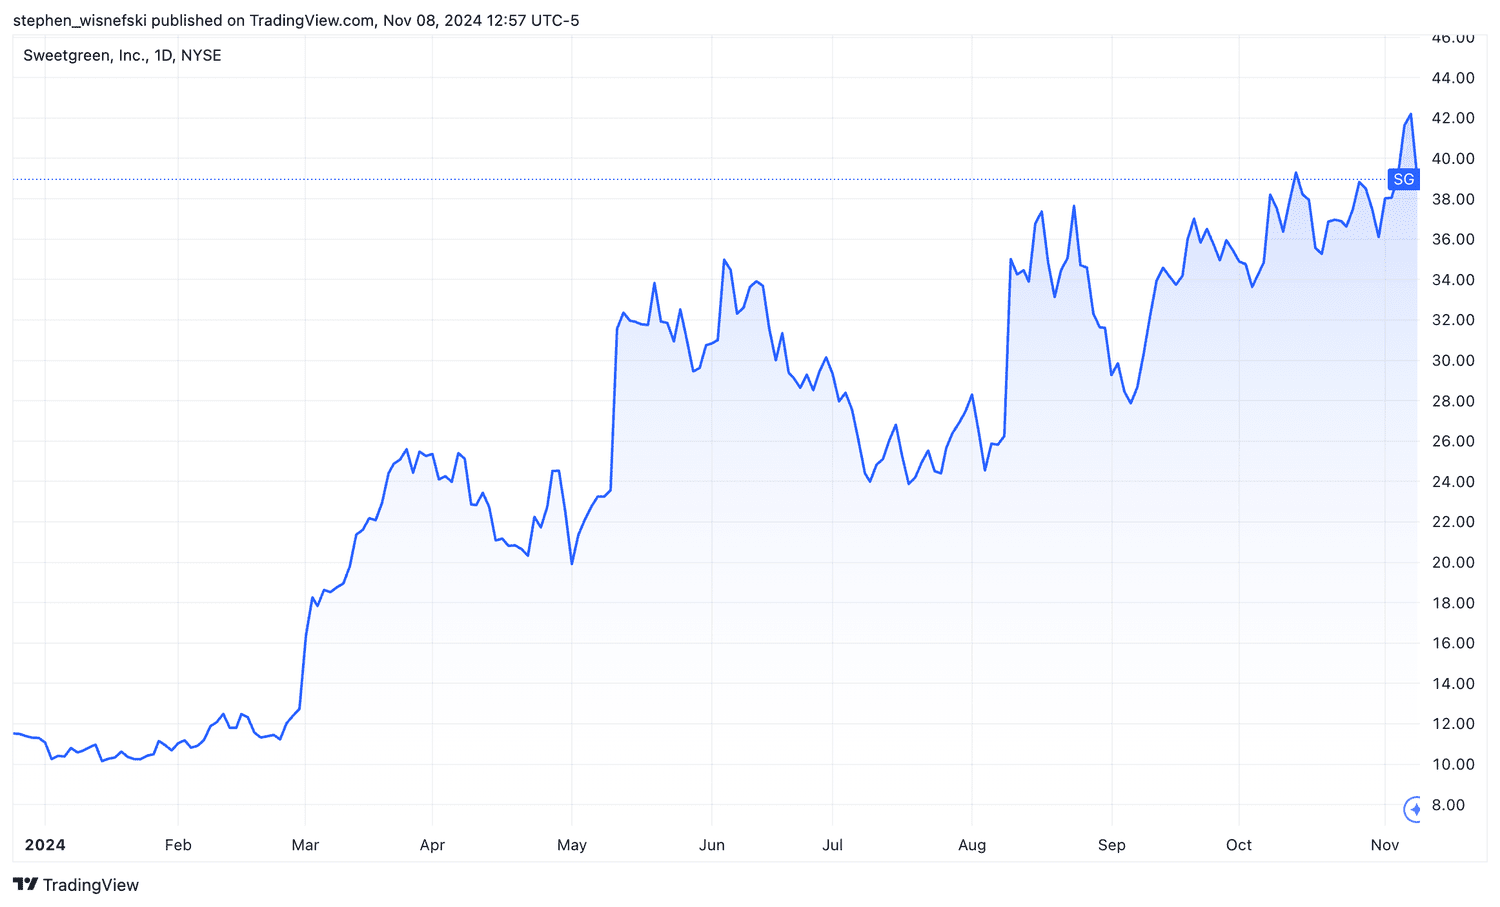Screen dimensions: 1500x907
Task: Click the 36.00 price axis value
Action: (1453, 239)
